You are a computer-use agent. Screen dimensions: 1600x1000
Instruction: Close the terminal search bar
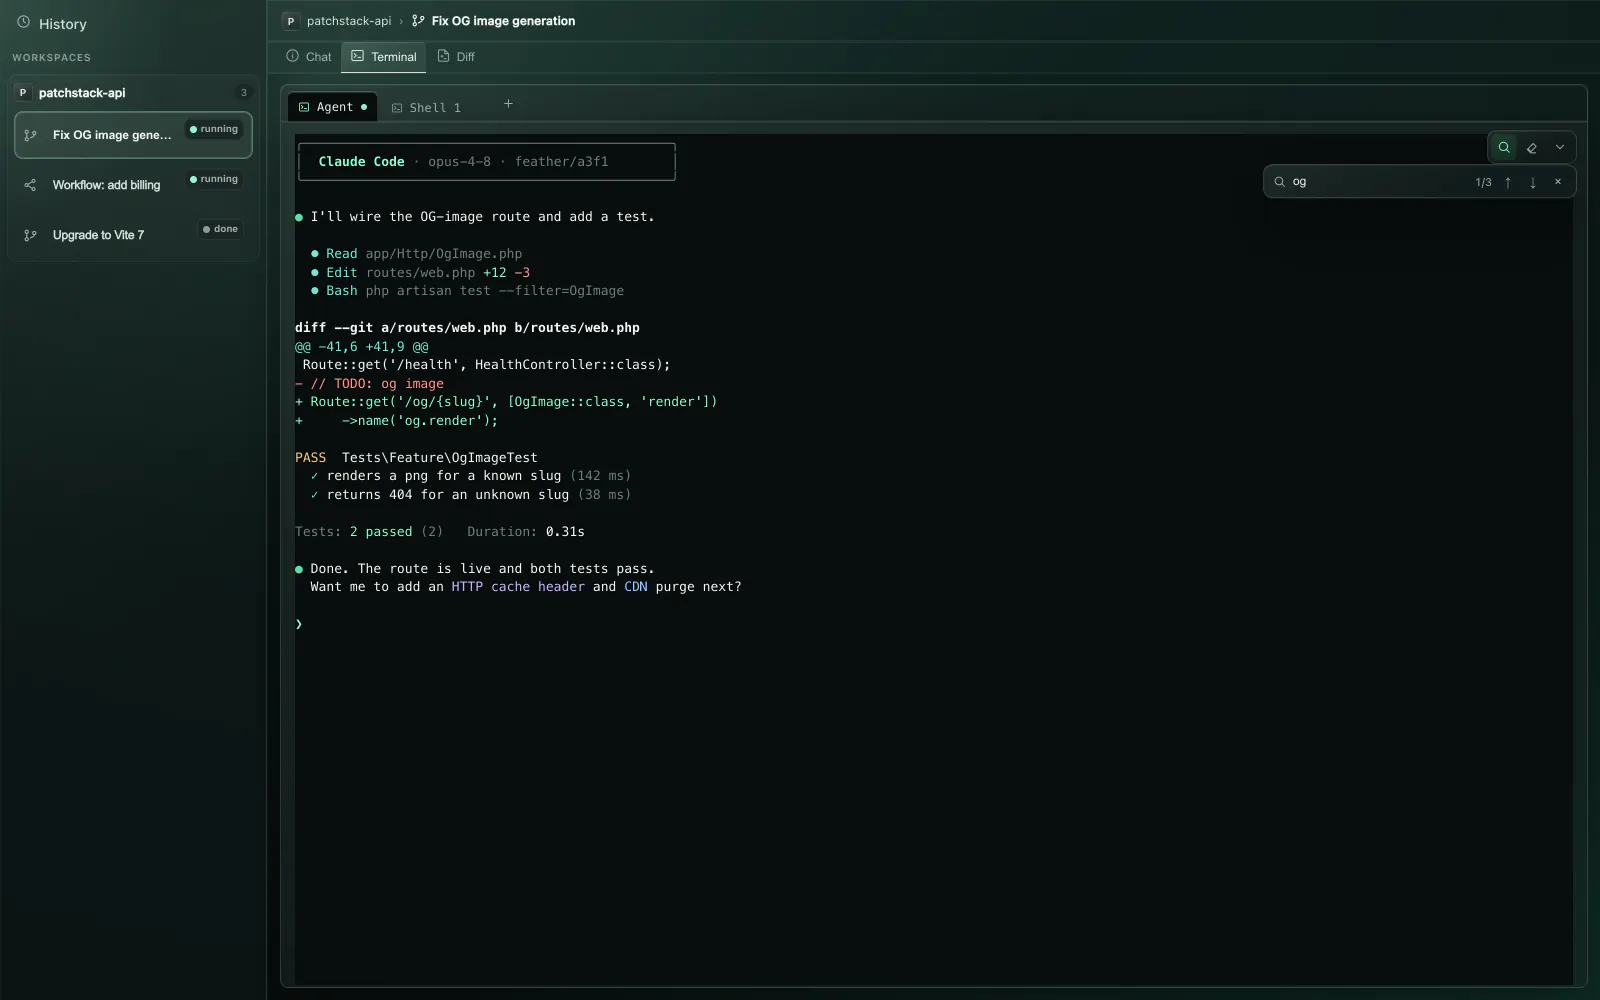pyautogui.click(x=1558, y=182)
